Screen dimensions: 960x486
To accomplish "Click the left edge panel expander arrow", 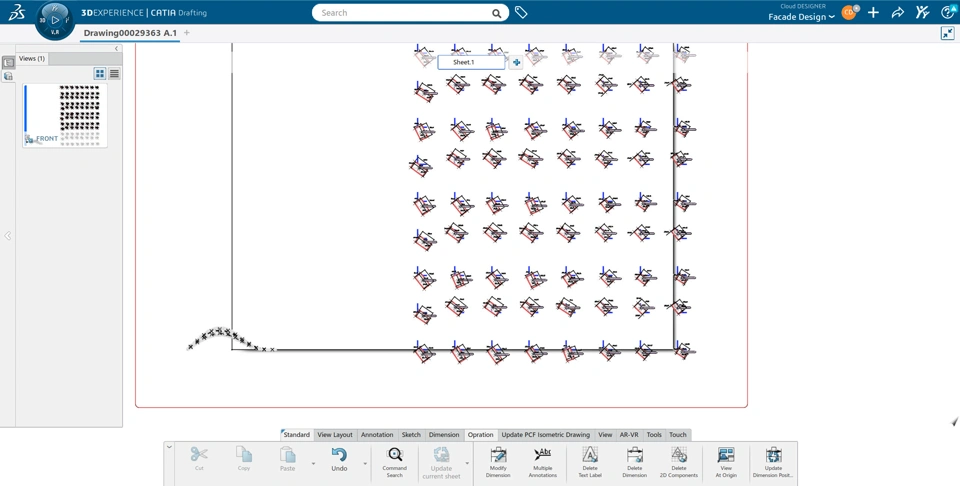I will pos(7,236).
